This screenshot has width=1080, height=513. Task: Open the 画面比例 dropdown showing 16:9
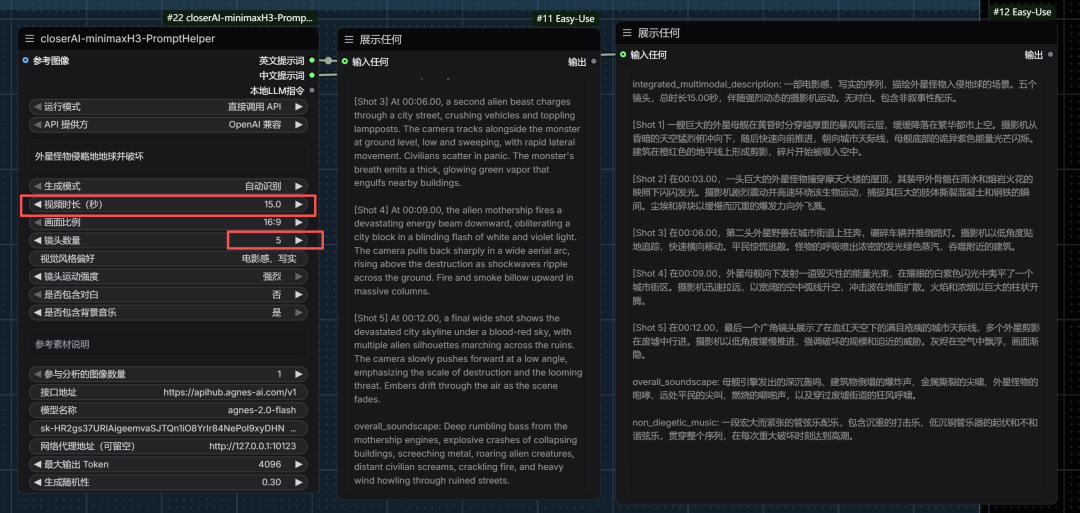pos(169,222)
